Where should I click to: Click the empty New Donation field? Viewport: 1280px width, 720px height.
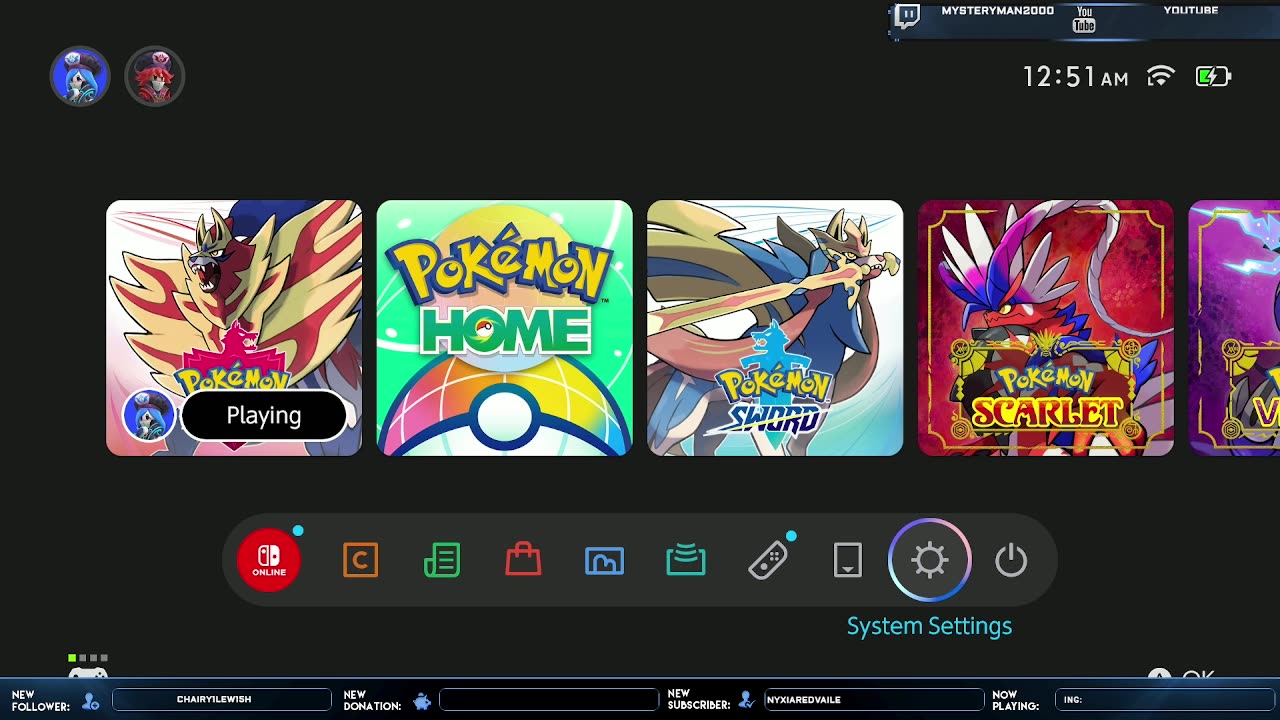[549, 700]
